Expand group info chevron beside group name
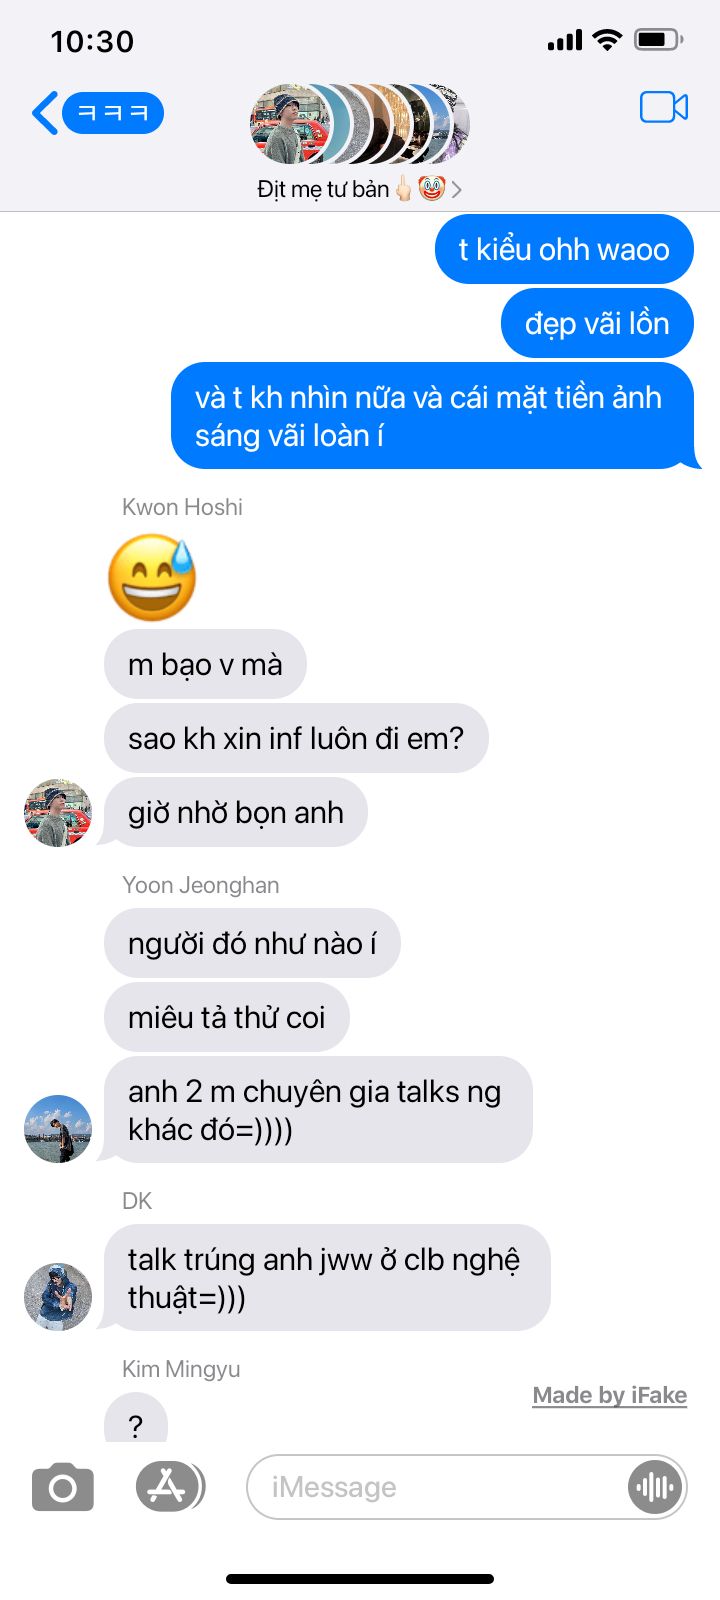Viewport: 720px width, 1600px height. pyautogui.click(x=457, y=189)
